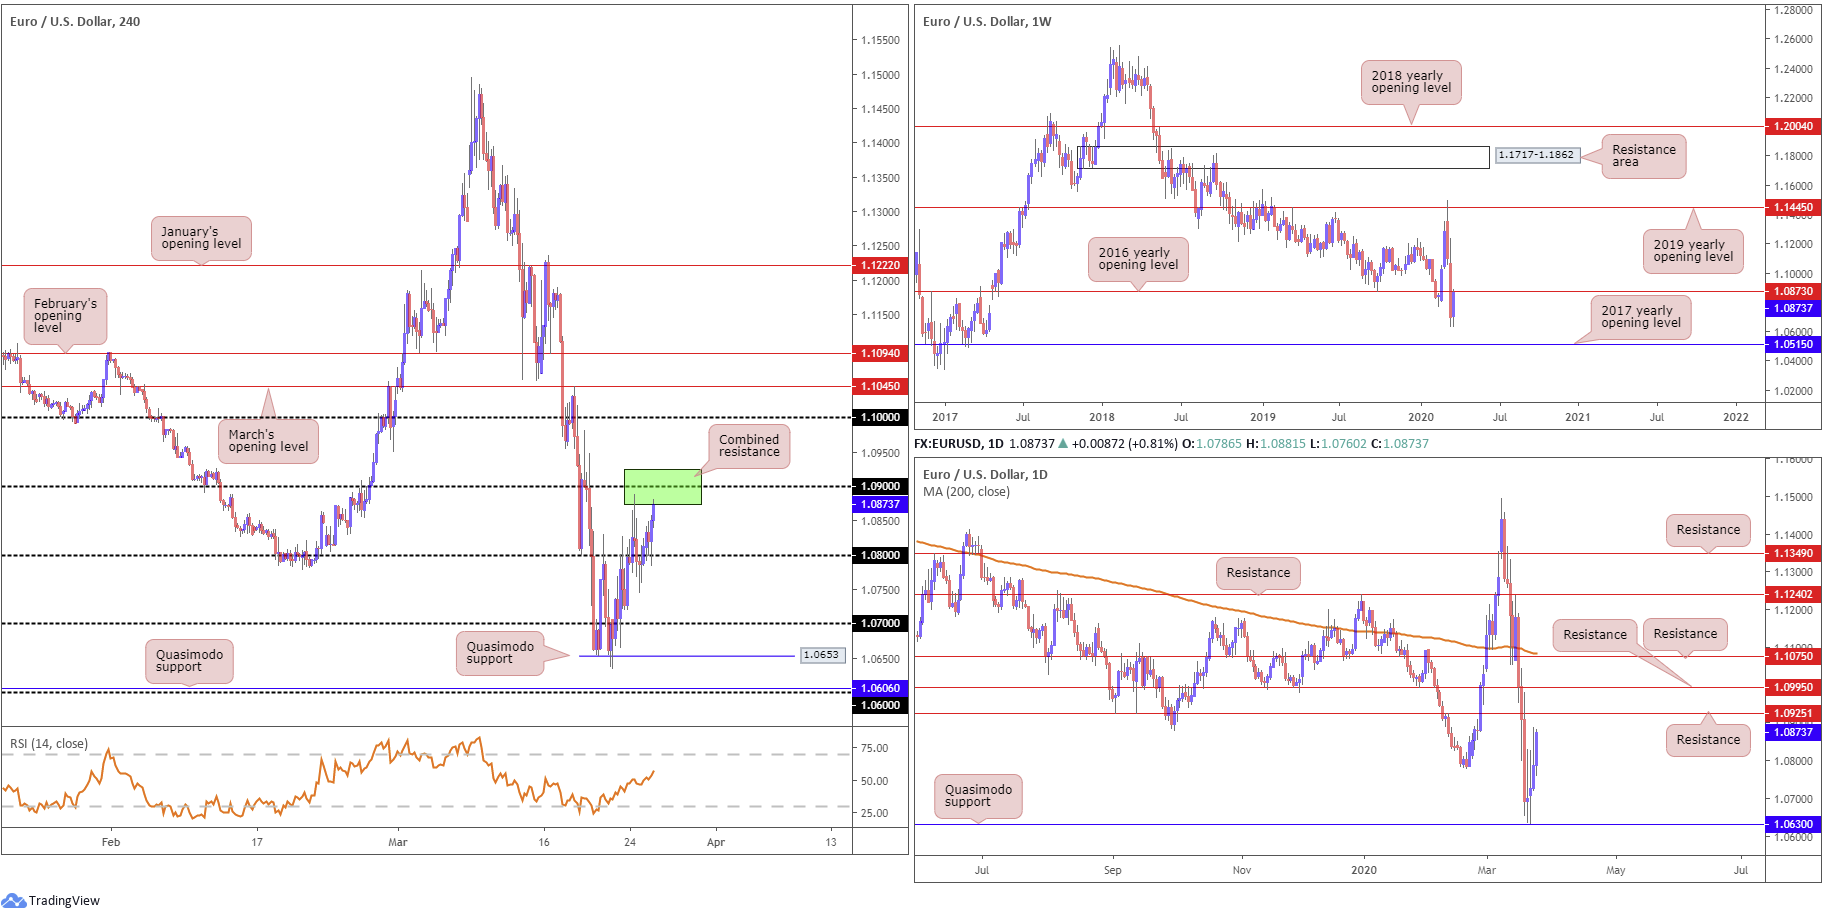Click the Quasimodo support callout on the daily chart
1822x911 pixels.
[978, 796]
